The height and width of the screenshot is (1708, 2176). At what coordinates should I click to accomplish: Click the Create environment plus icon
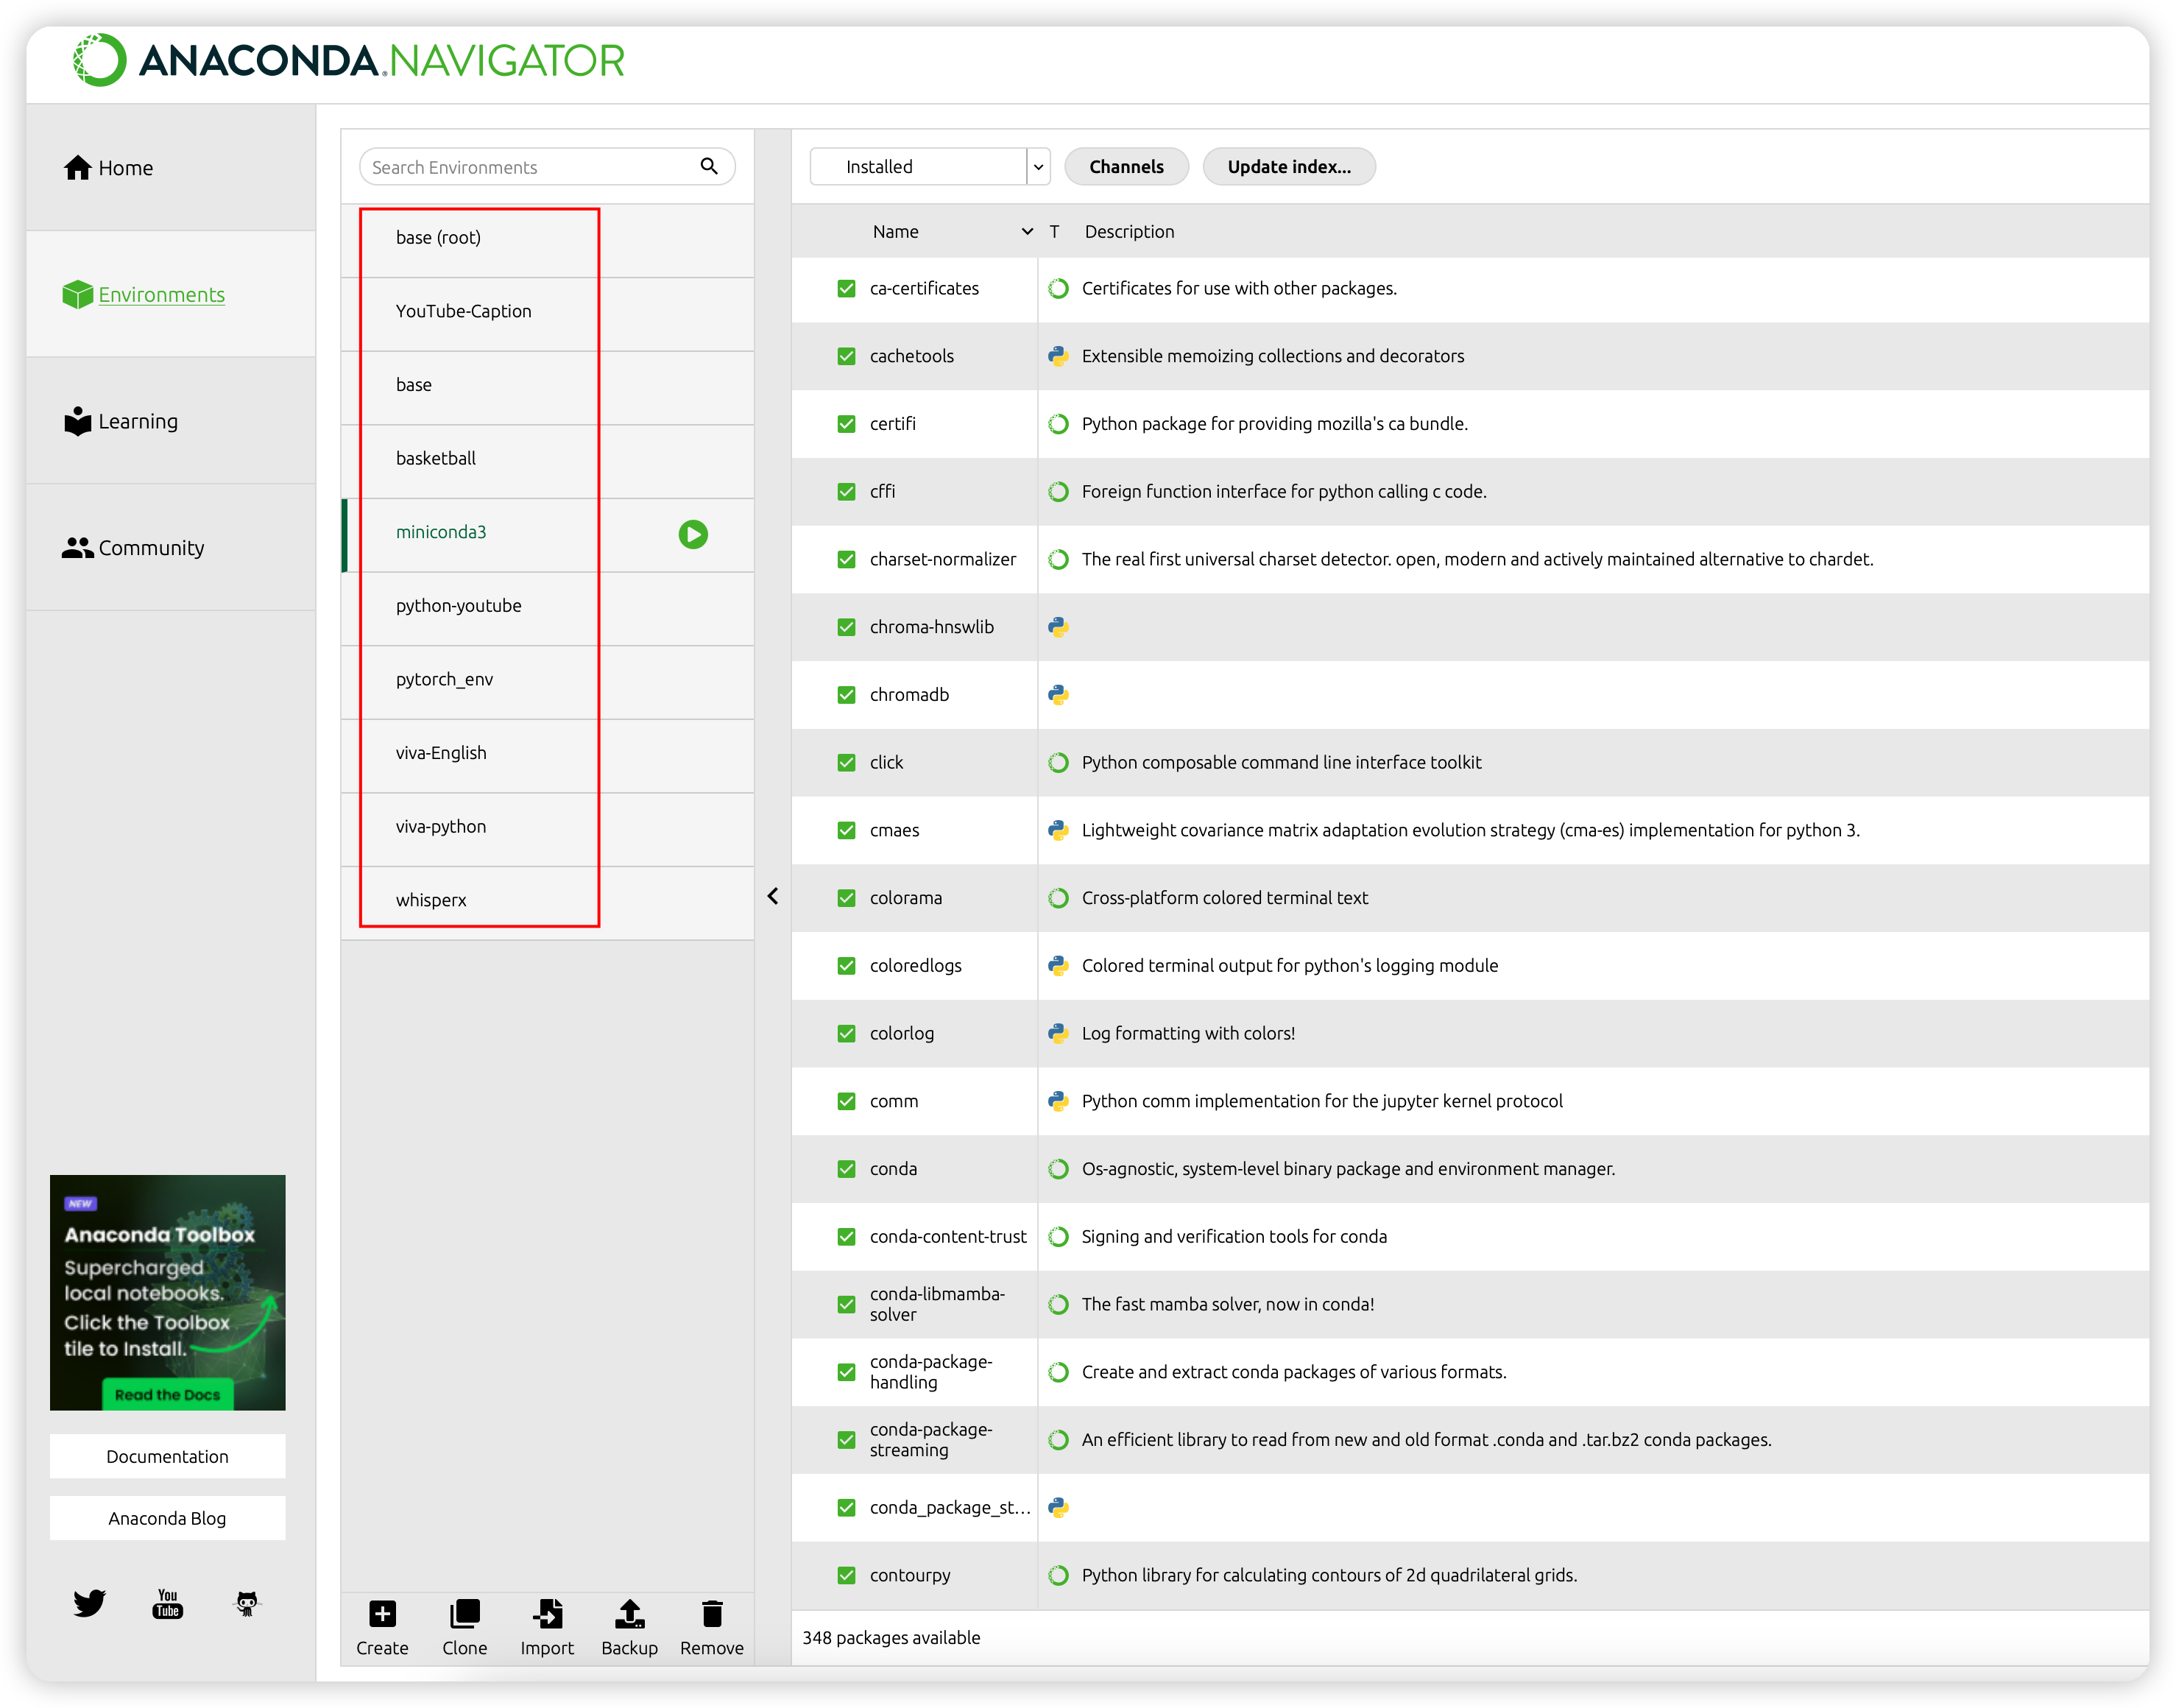click(382, 1614)
